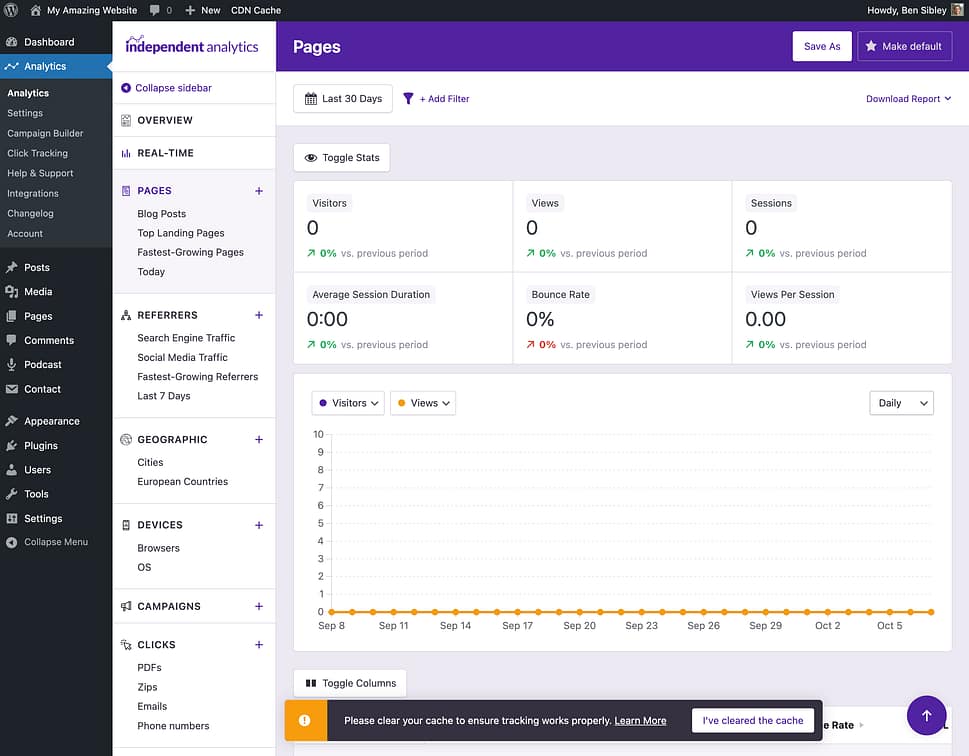
Task: Open the Daily interval dropdown
Action: (900, 403)
